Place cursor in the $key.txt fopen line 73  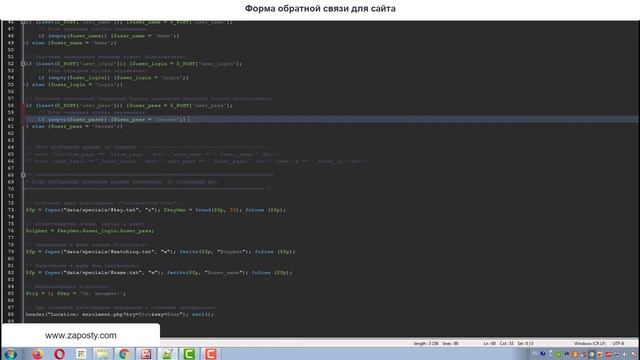(x=156, y=210)
